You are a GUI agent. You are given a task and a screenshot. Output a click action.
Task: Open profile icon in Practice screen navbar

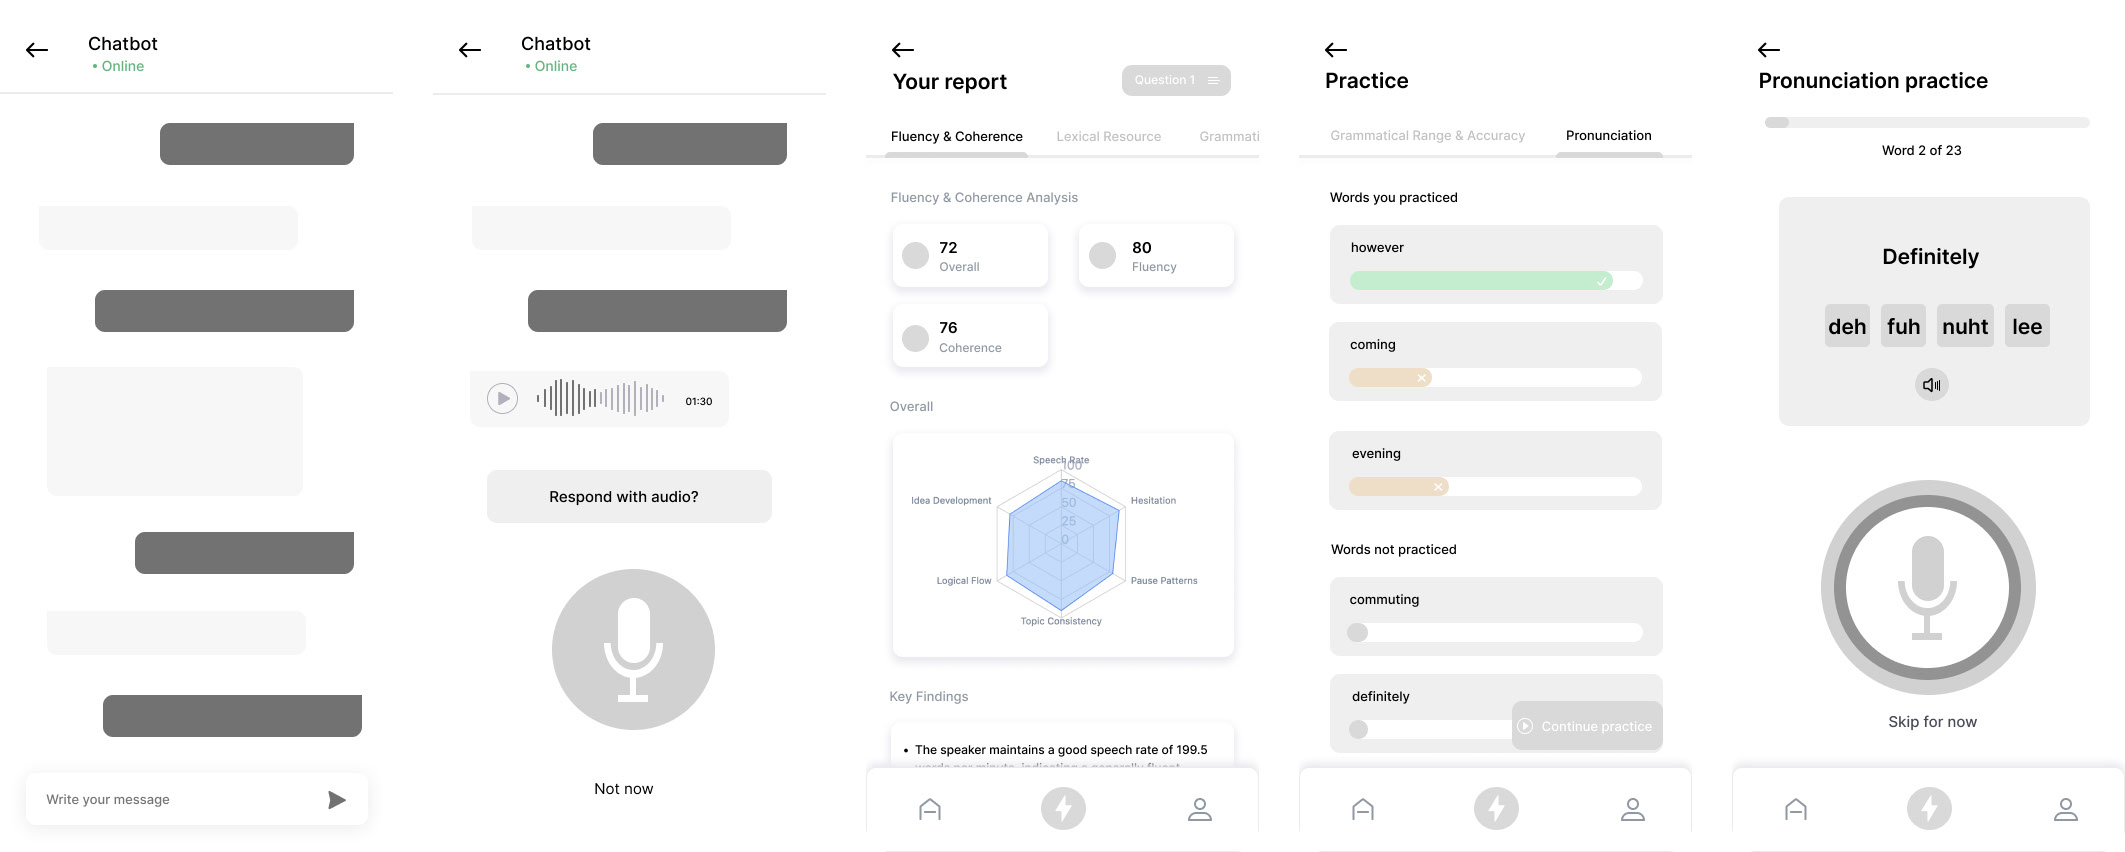pos(1632,809)
